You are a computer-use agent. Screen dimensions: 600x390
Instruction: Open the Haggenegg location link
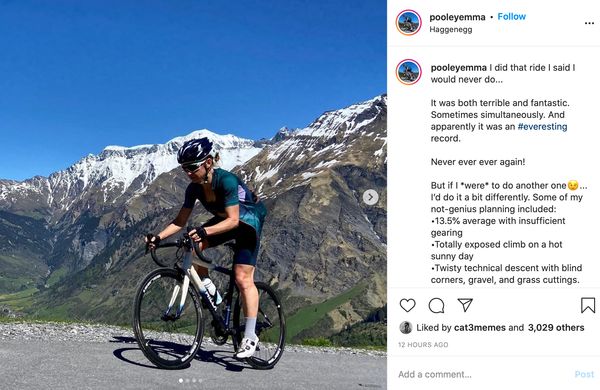point(451,29)
